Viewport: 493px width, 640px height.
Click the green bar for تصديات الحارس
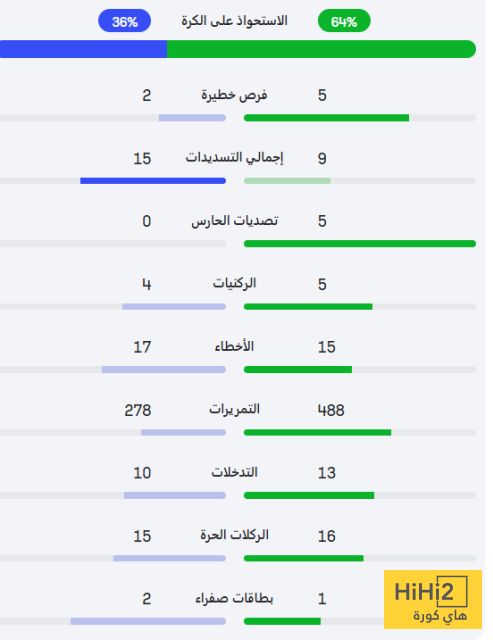tap(360, 244)
